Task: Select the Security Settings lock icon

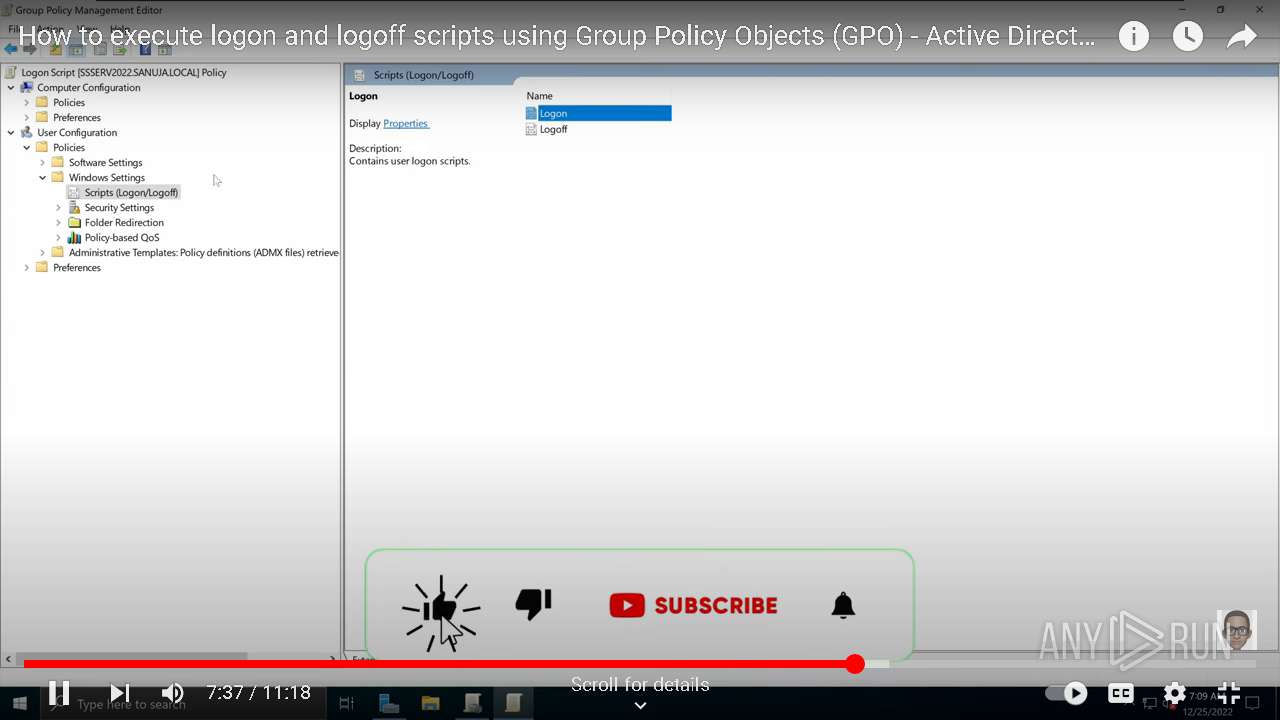Action: [74, 207]
